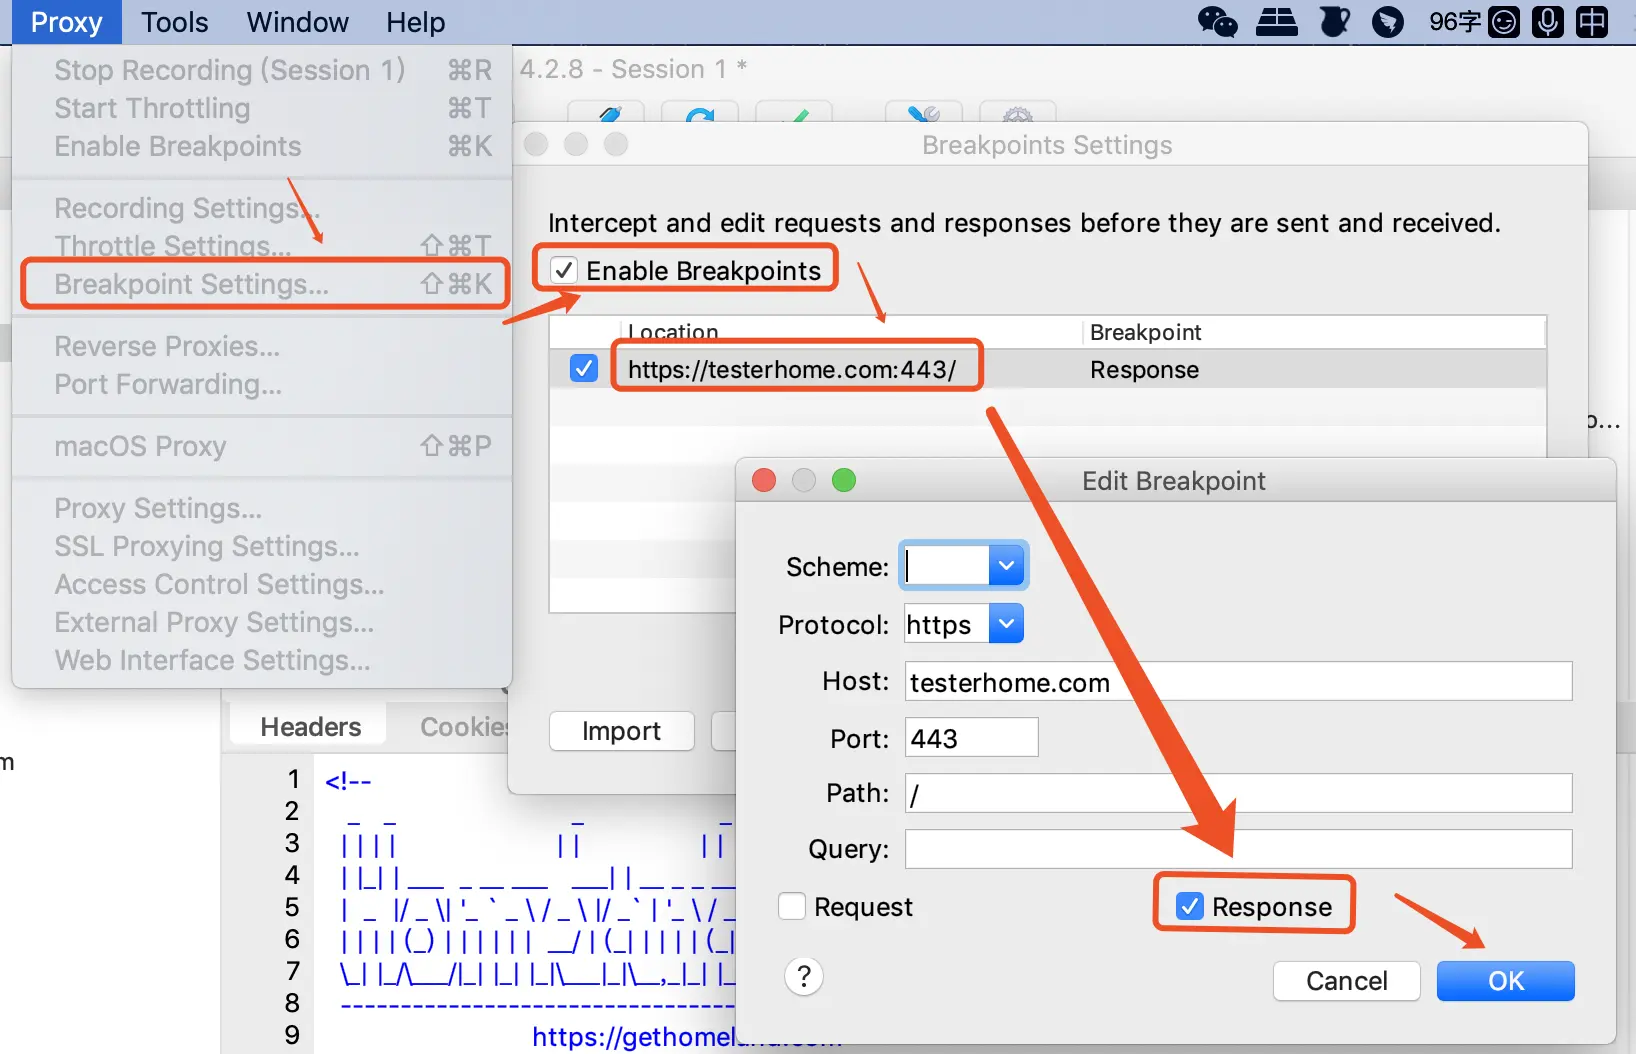
Task: Click Cancel in Edit Breakpoint
Action: point(1346,981)
